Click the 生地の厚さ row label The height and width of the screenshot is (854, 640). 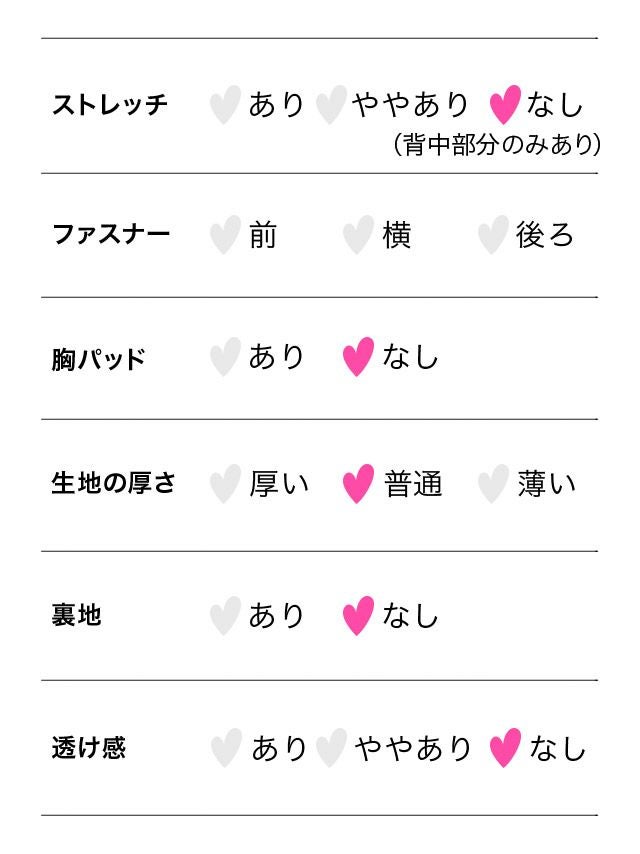[x=113, y=483]
